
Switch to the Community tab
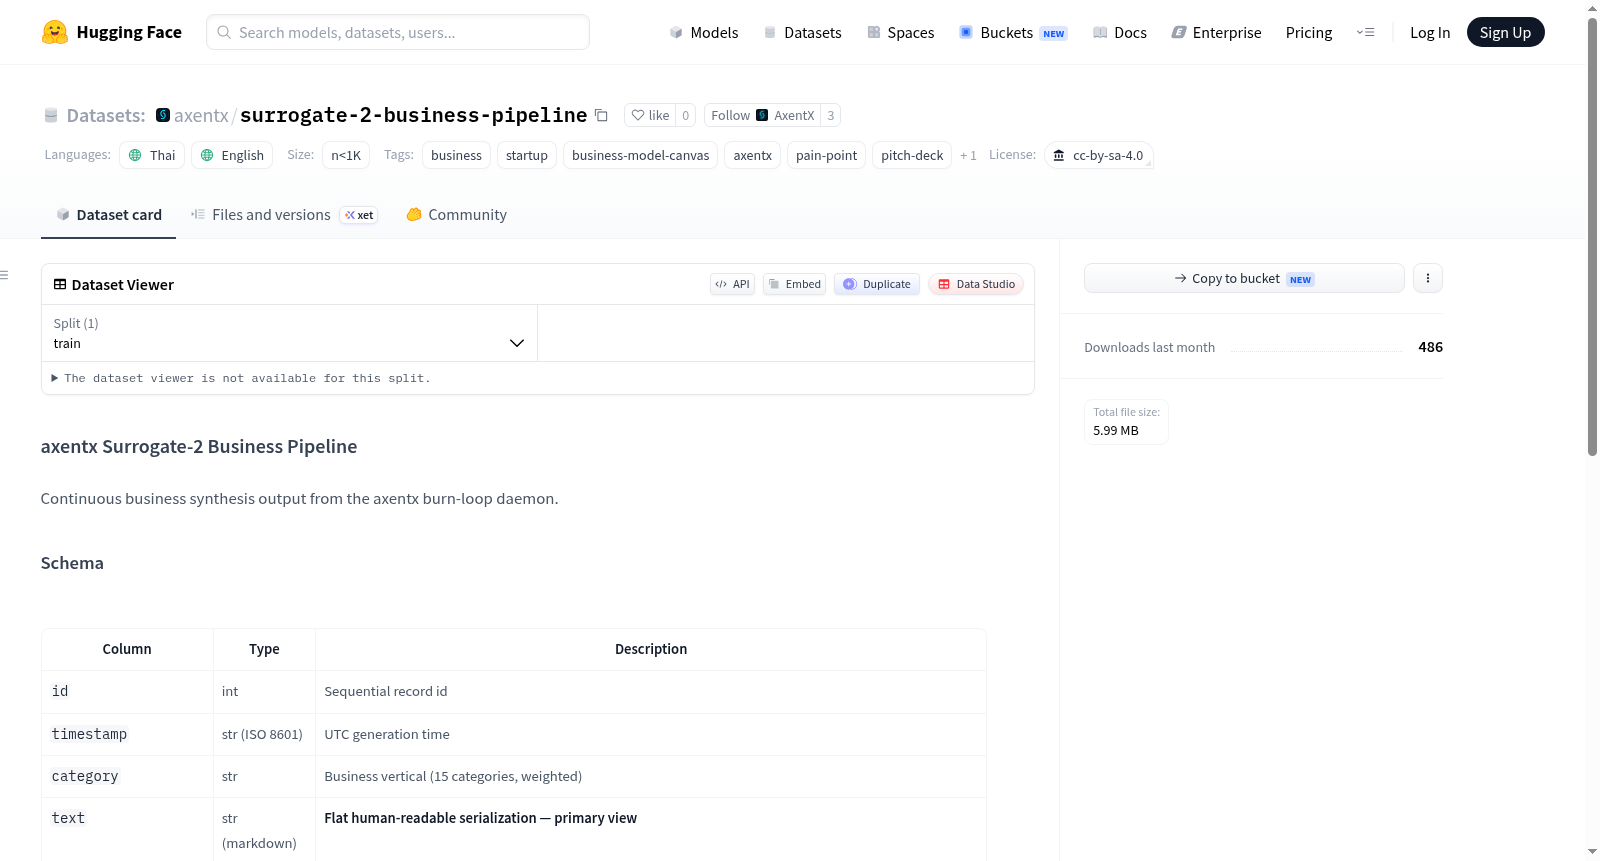click(x=456, y=215)
